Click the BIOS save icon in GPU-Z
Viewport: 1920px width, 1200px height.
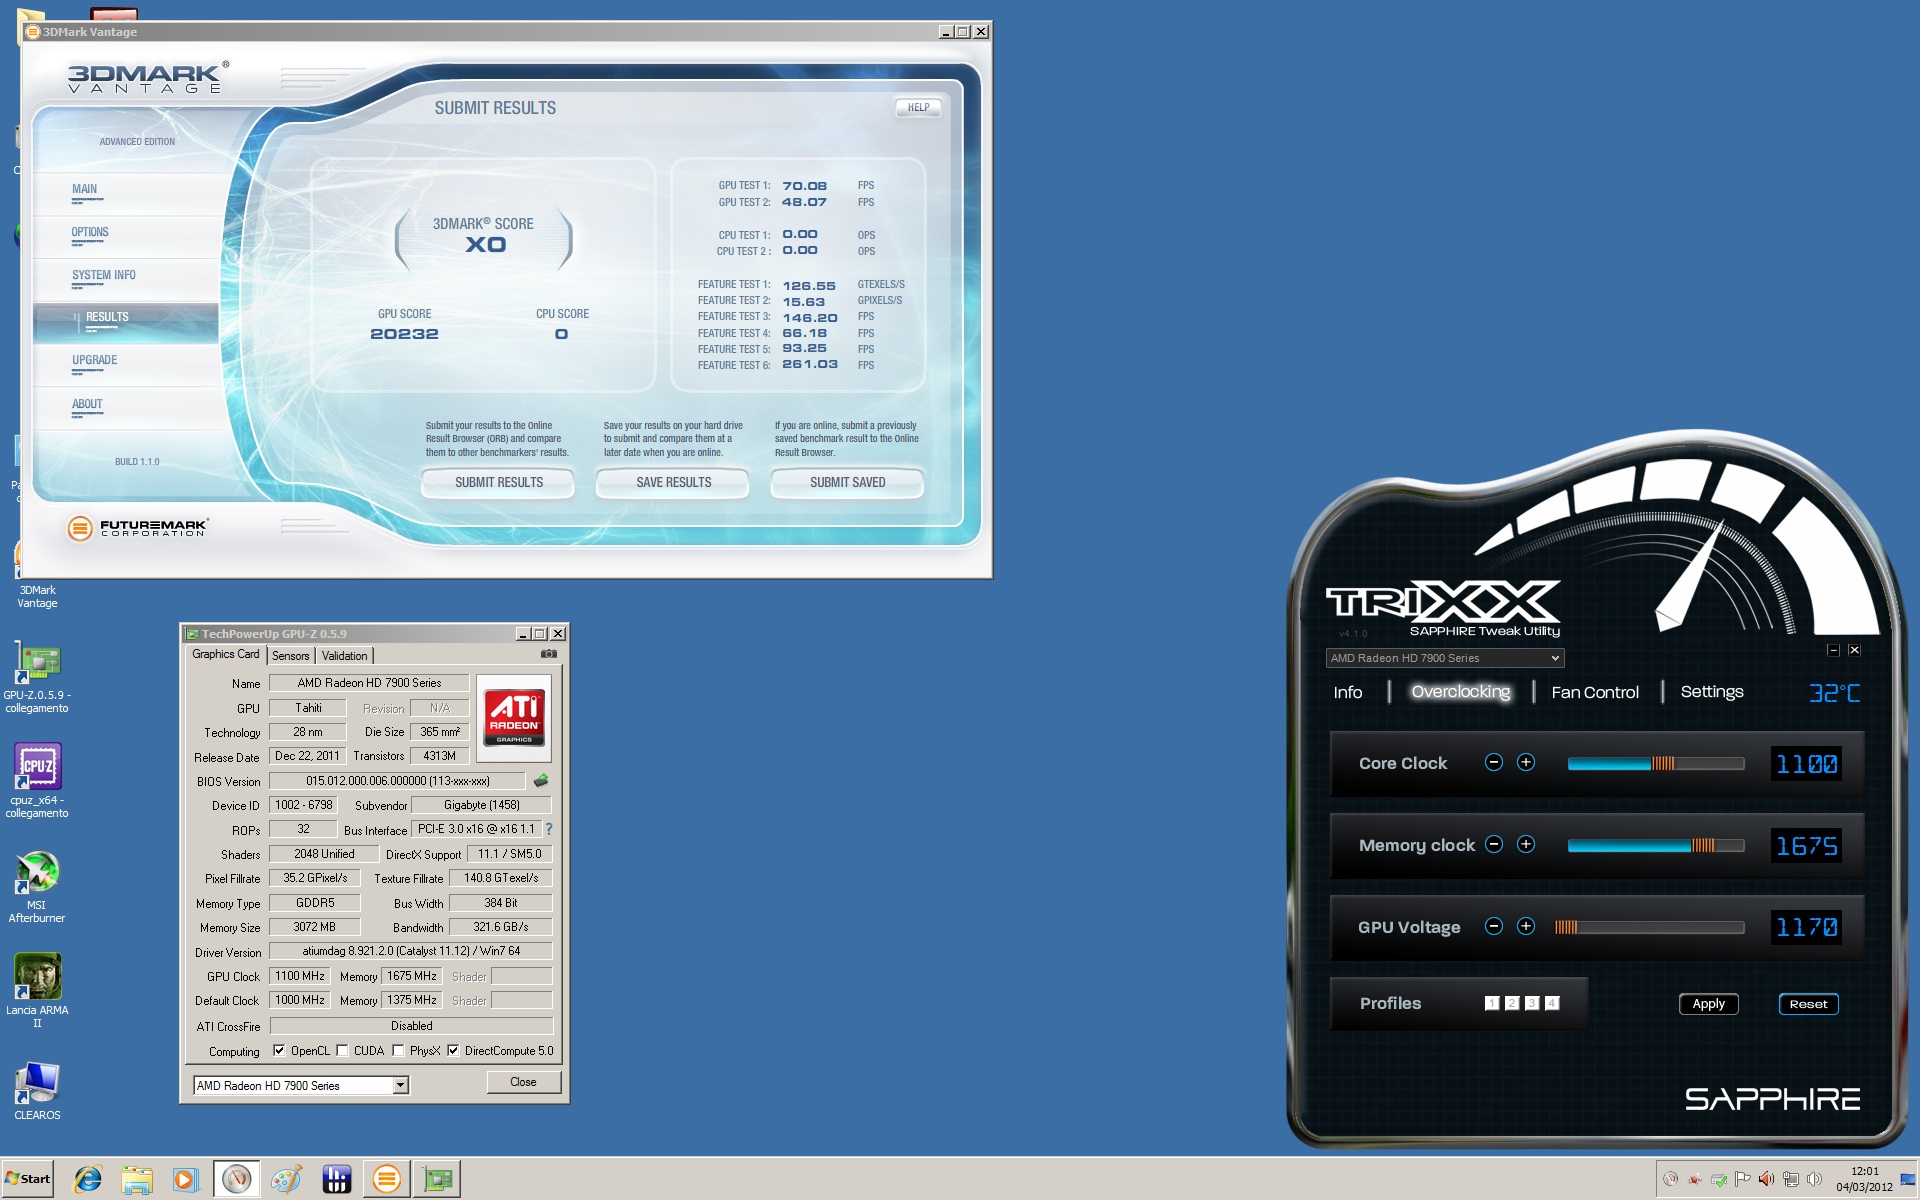click(x=541, y=780)
